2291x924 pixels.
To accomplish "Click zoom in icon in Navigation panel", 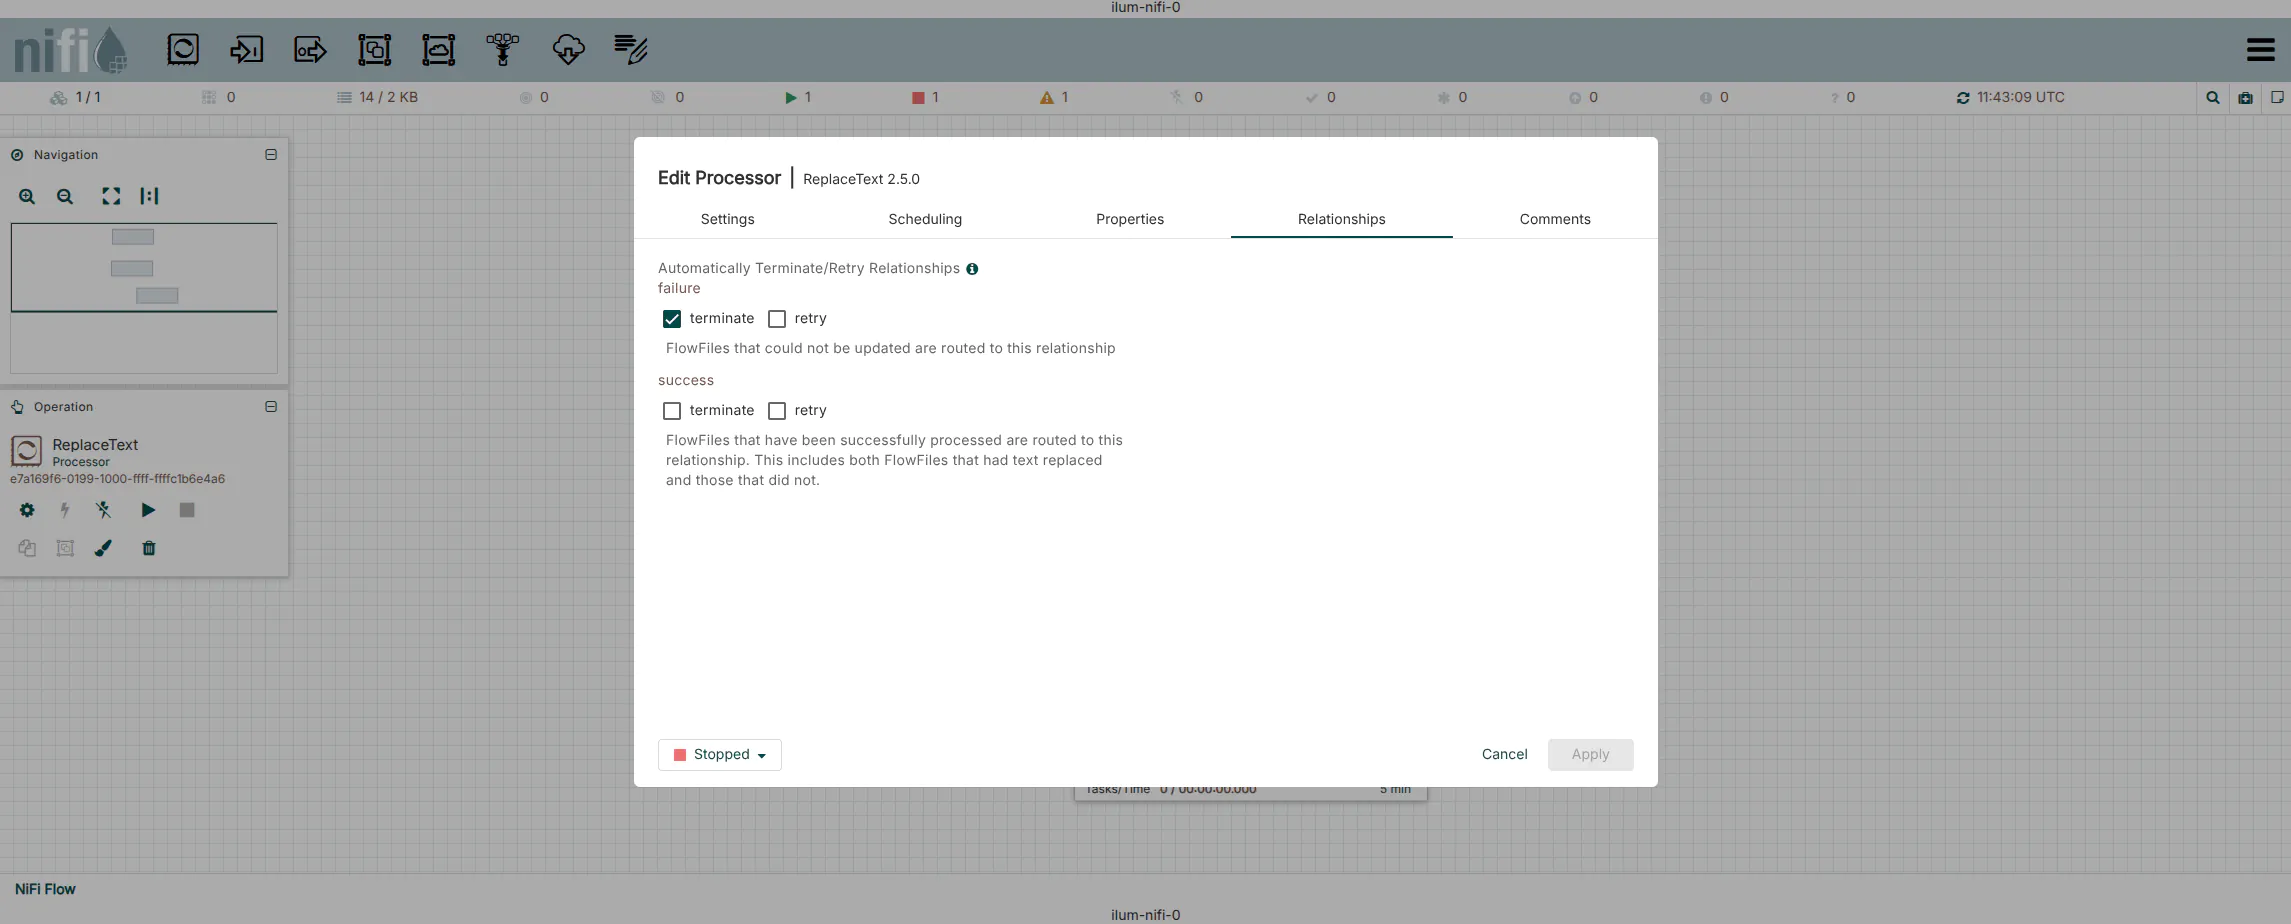I will [27, 197].
